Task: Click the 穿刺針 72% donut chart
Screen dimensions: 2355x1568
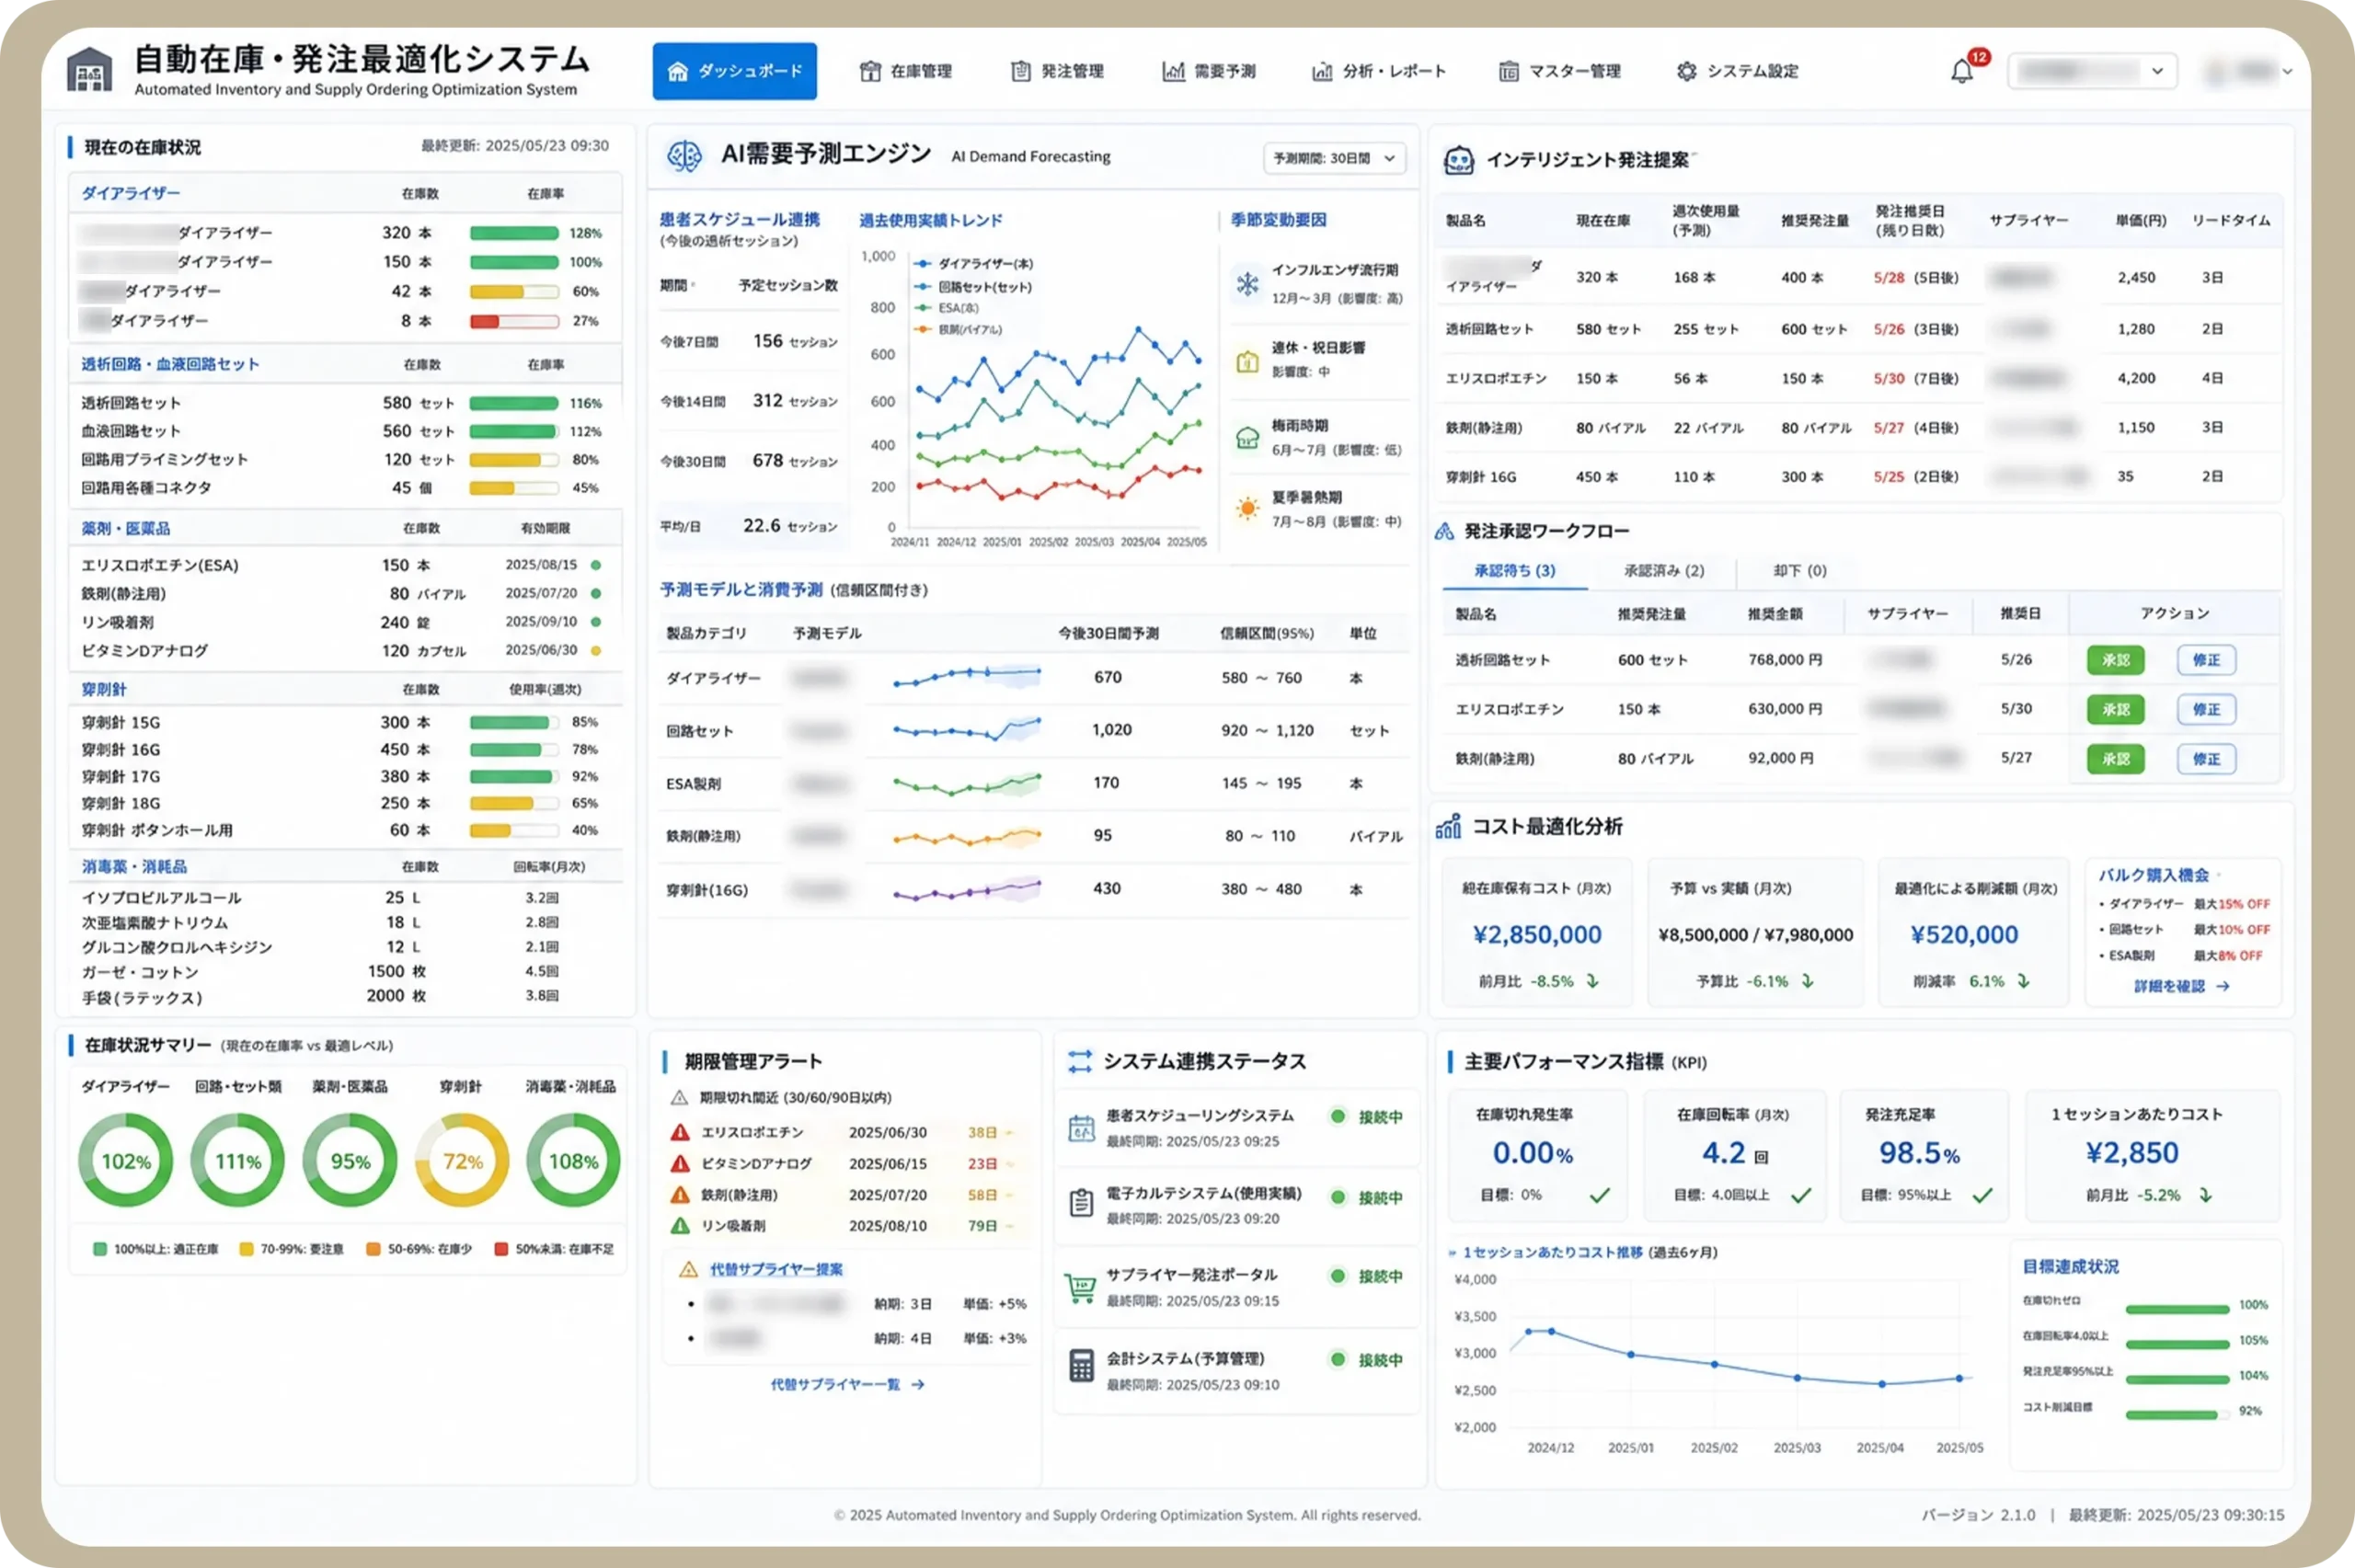Action: coord(462,1161)
